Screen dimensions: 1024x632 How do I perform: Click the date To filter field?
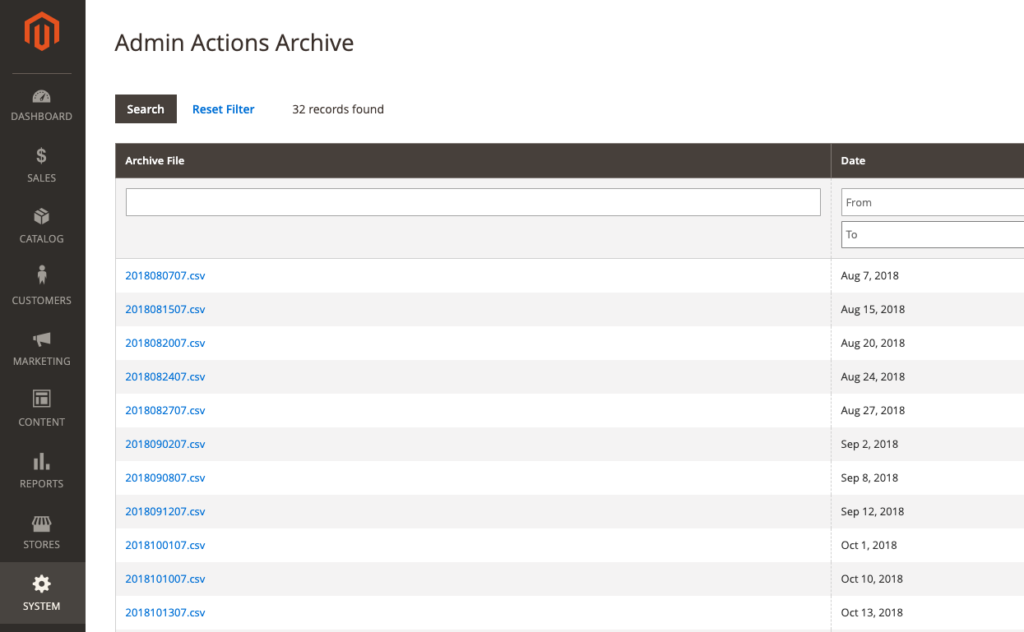pos(932,235)
